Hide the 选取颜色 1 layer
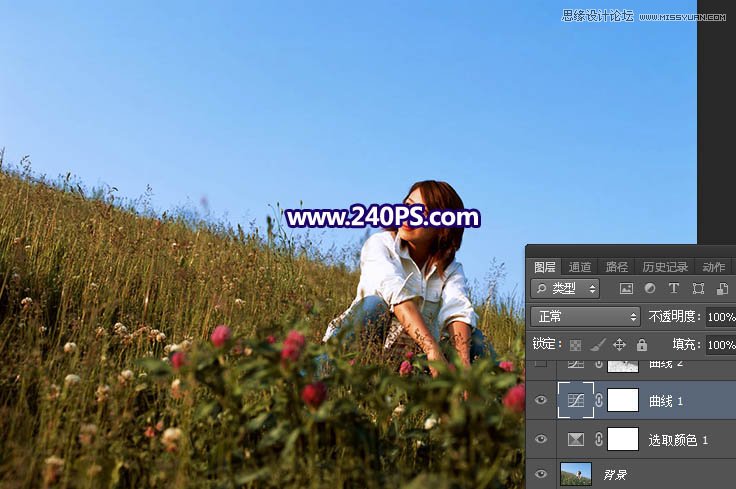736x489 pixels. pyautogui.click(x=541, y=439)
